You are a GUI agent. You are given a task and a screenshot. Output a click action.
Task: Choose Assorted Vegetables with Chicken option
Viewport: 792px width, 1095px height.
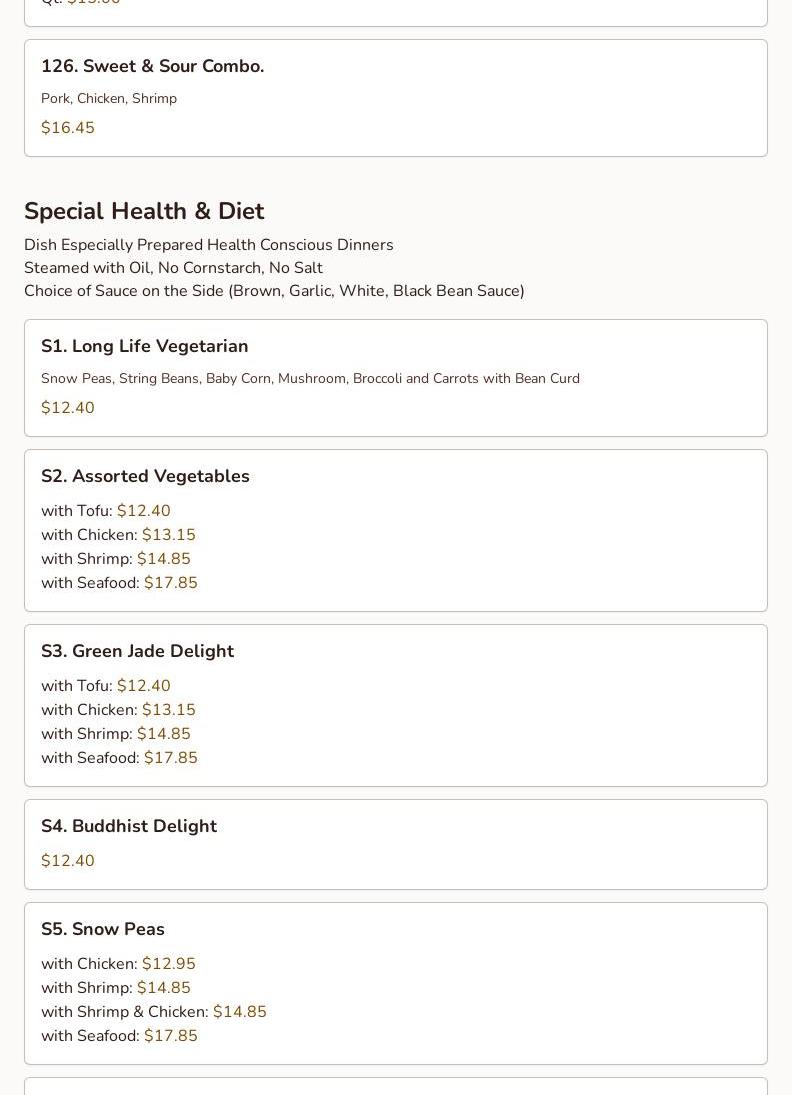118,535
